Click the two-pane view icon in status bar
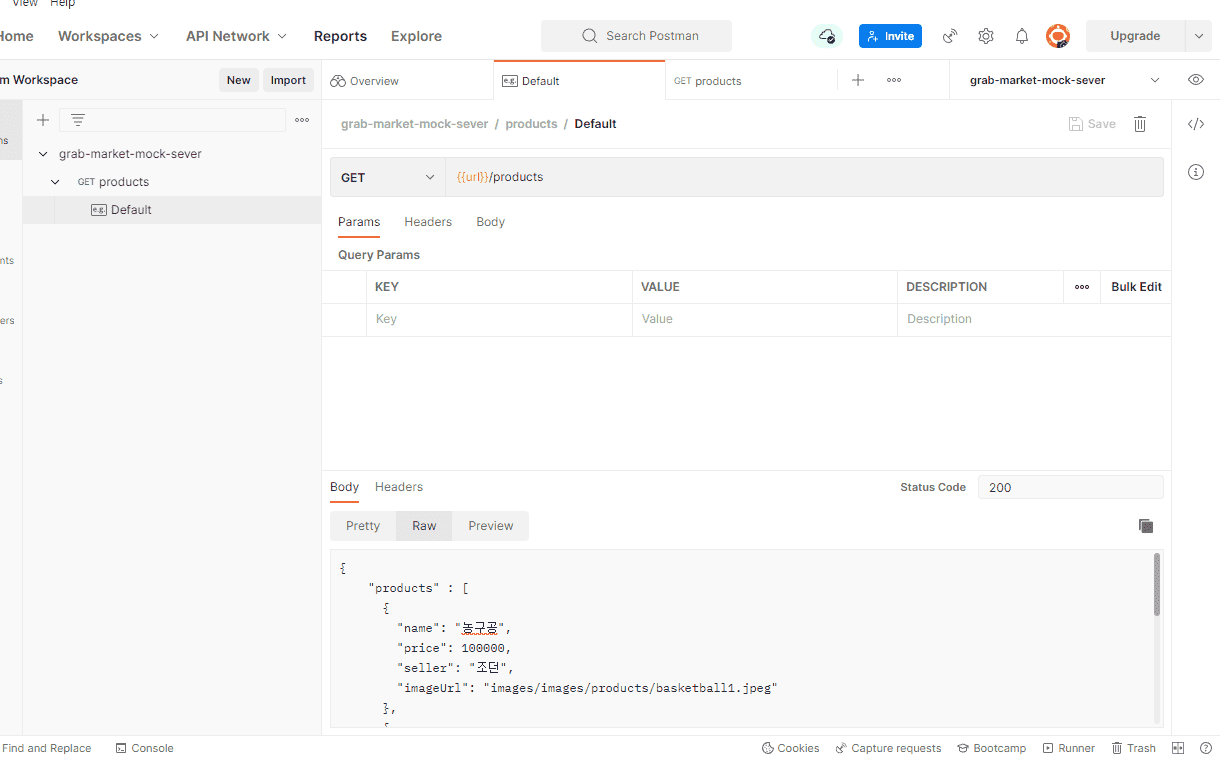 pyautogui.click(x=1178, y=748)
